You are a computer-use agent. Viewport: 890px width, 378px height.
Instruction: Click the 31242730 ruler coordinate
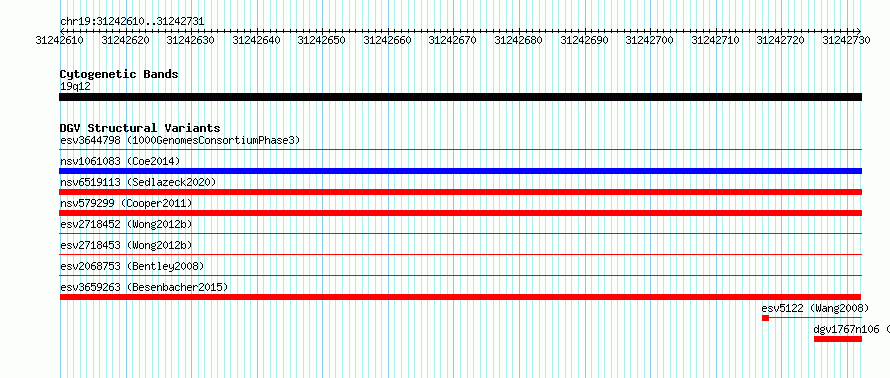click(x=846, y=40)
